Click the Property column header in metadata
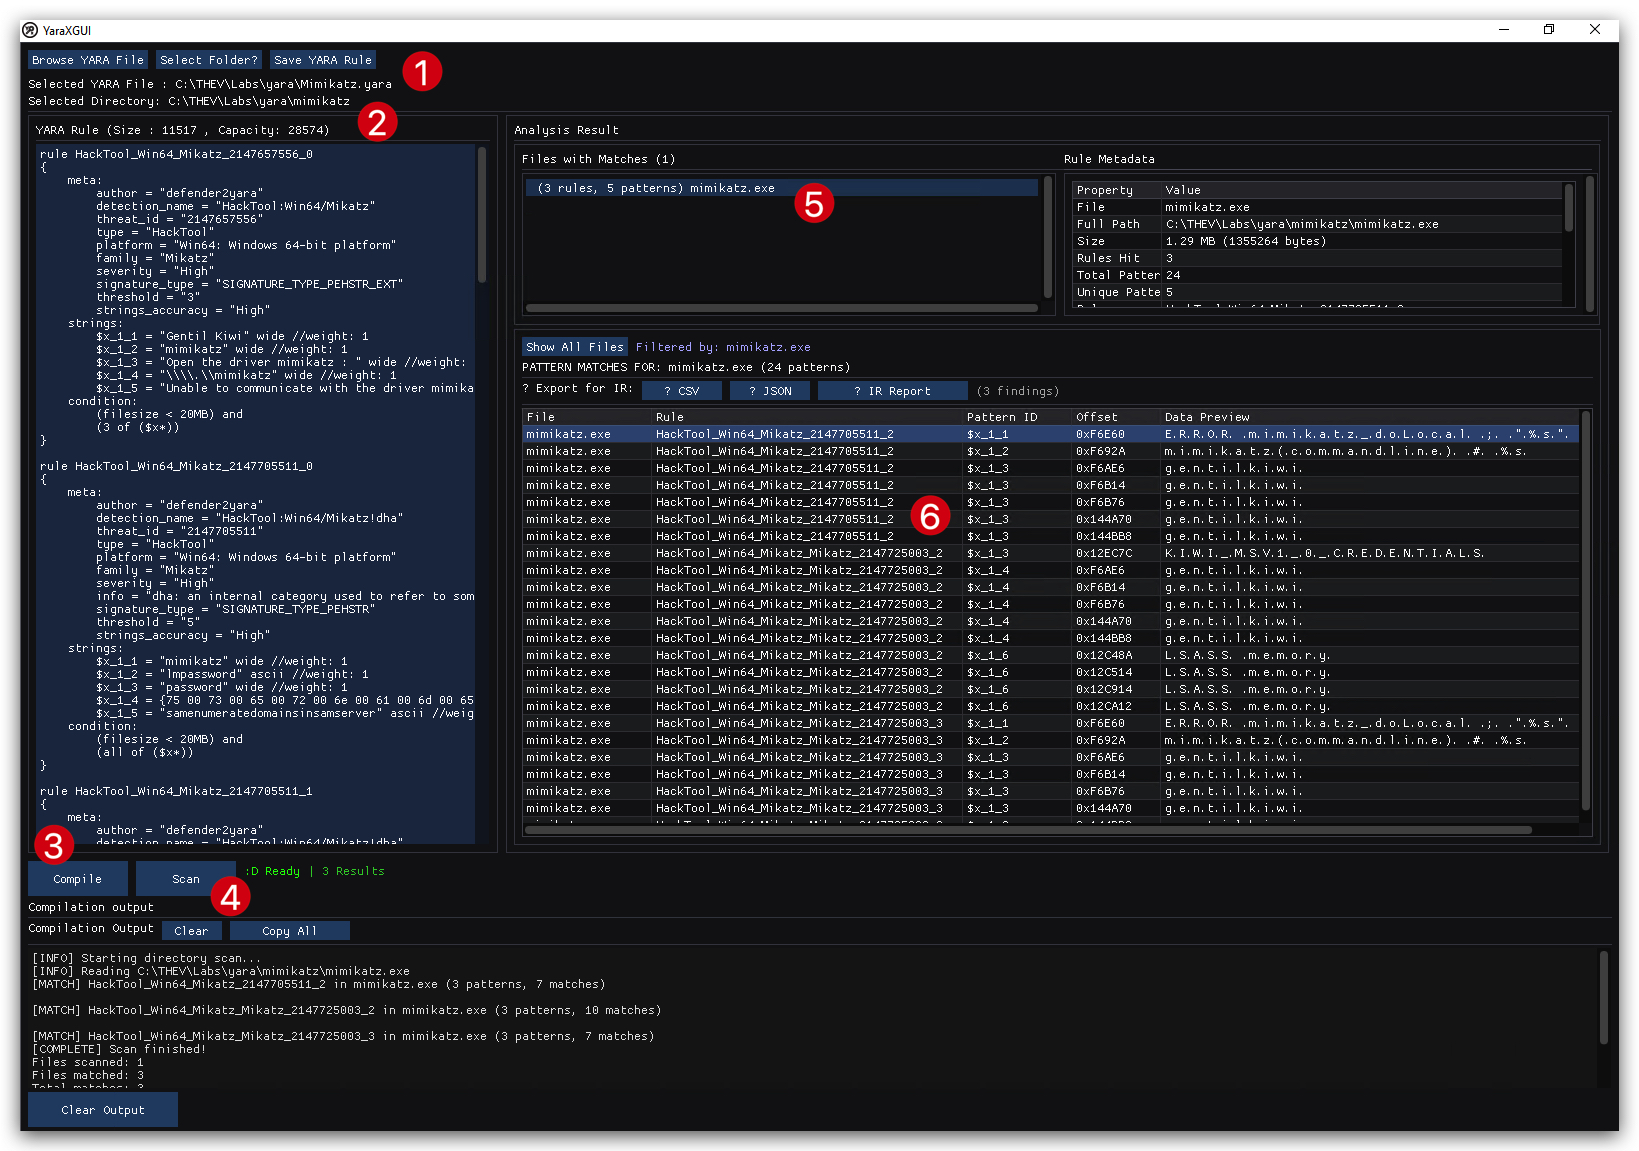Image resolution: width=1639 pixels, height=1151 pixels. pyautogui.click(x=1116, y=190)
